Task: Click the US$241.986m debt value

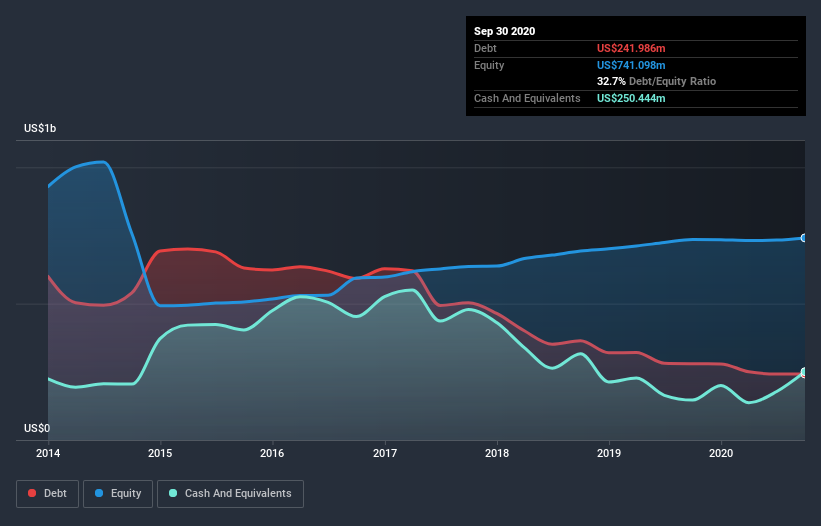Action: point(631,48)
